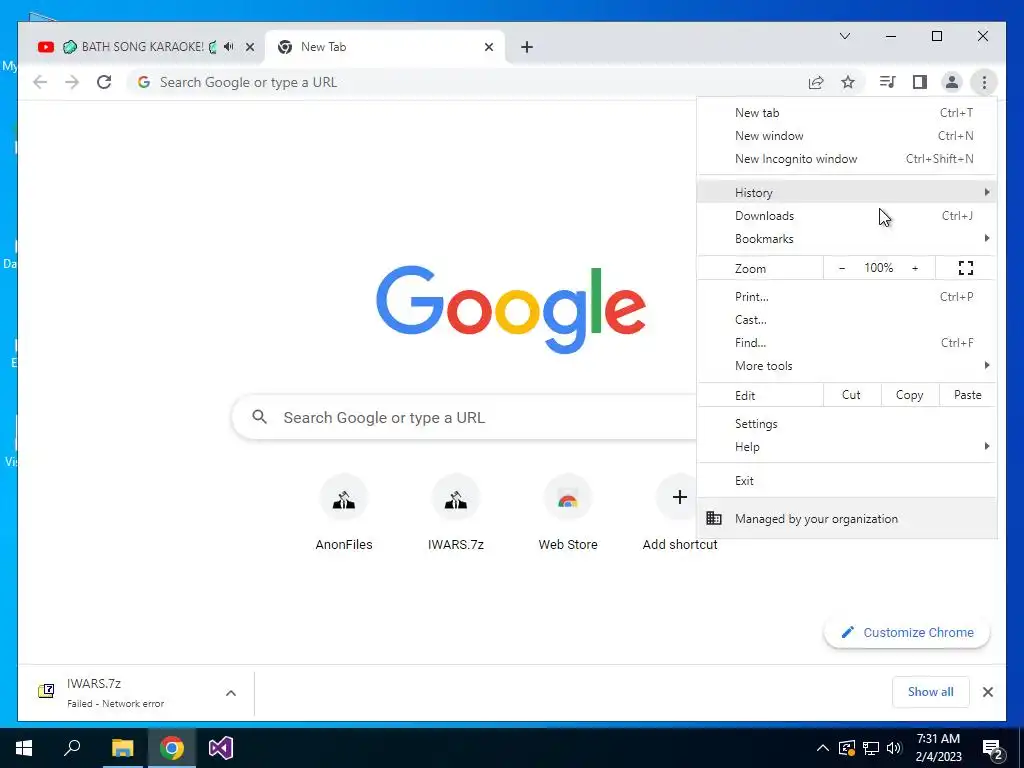The height and width of the screenshot is (768, 1024).
Task: Open the Windows Start menu
Action: tap(24, 748)
